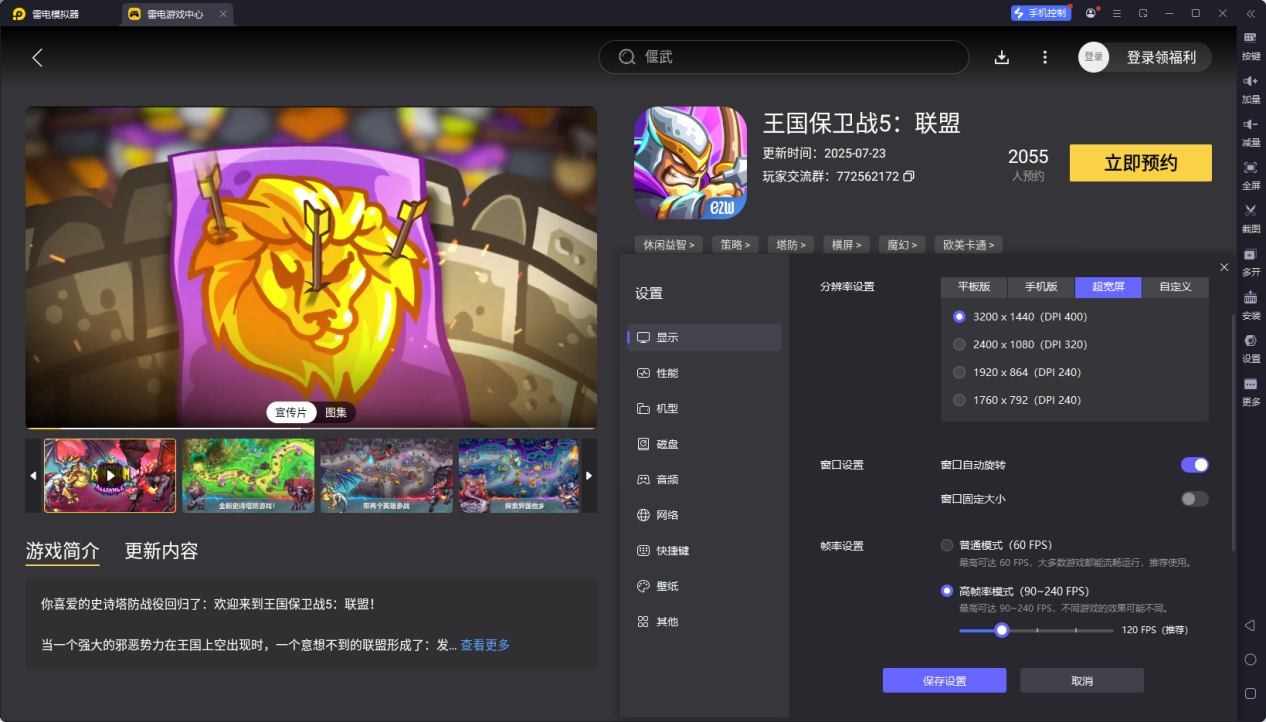
Task: Open 机型 settings category
Action: pos(705,408)
